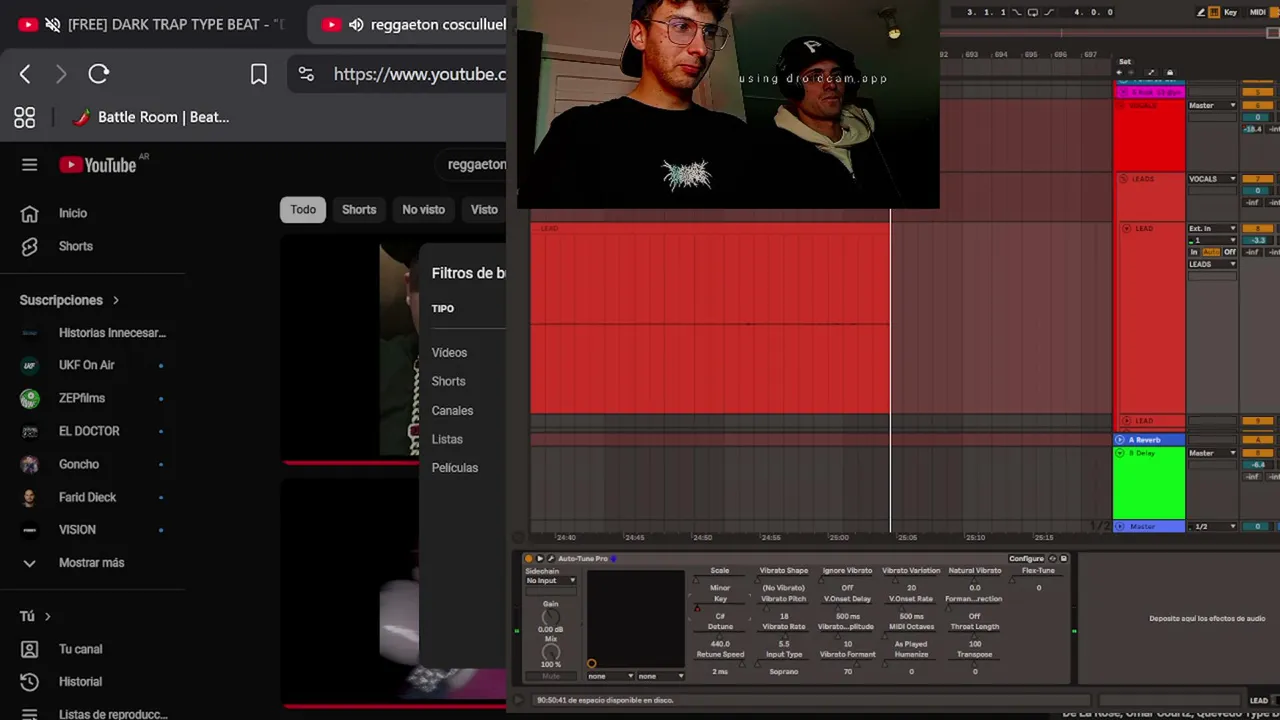Viewport: 1280px width, 720px height.
Task: Select the Shorts filter chip
Action: pyautogui.click(x=359, y=210)
